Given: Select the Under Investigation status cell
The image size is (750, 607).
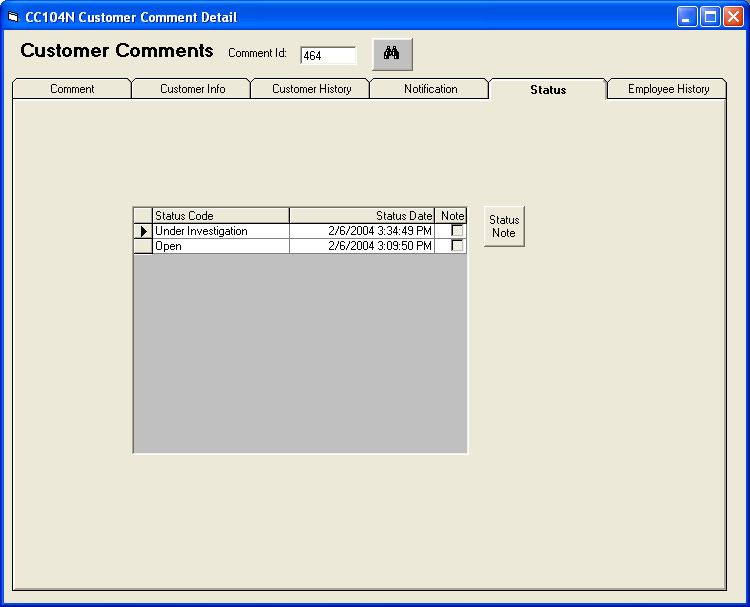Looking at the screenshot, I should point(220,231).
